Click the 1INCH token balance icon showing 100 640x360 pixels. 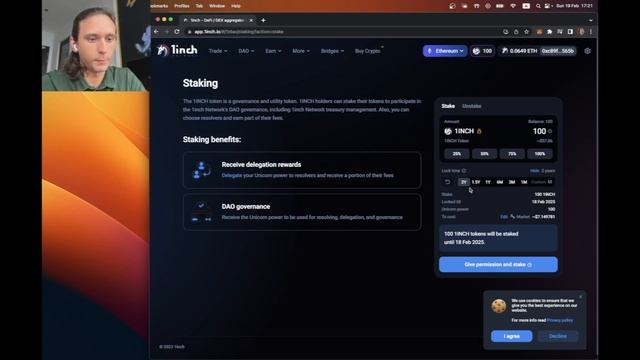pyautogui.click(x=482, y=51)
